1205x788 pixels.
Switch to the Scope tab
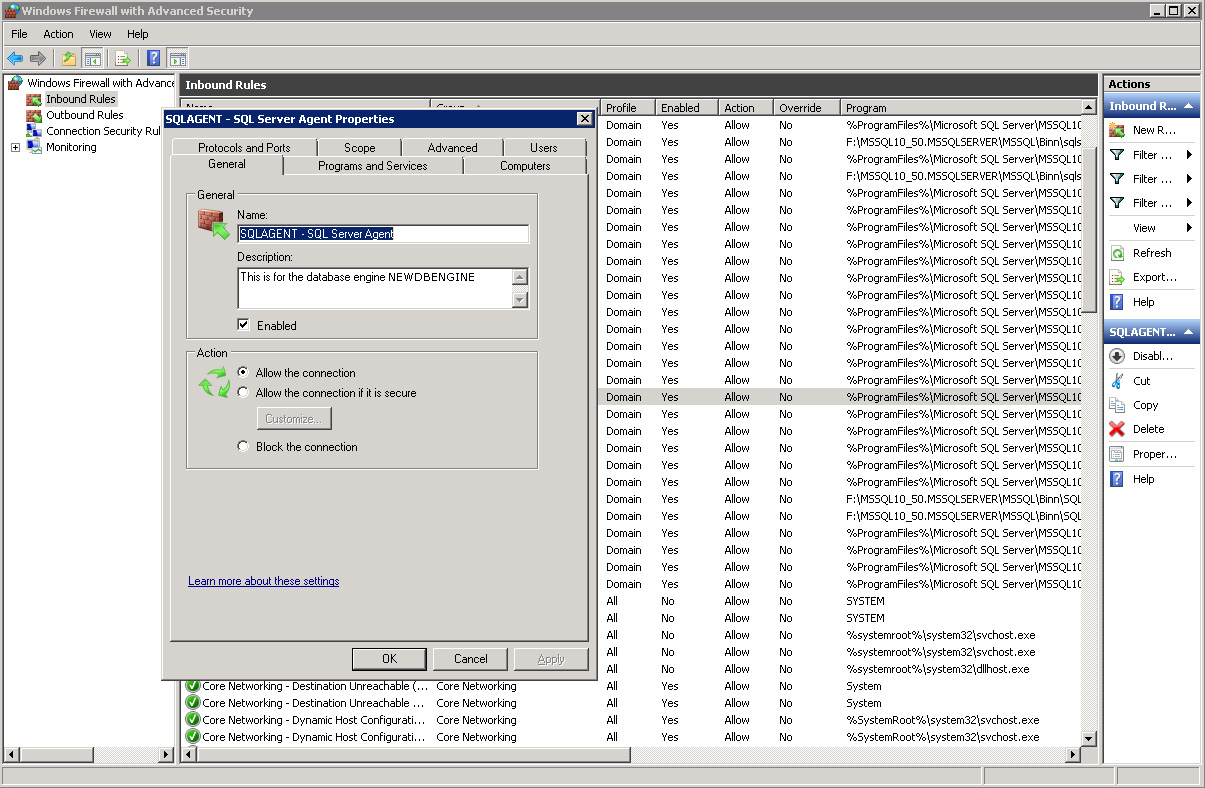[x=360, y=147]
